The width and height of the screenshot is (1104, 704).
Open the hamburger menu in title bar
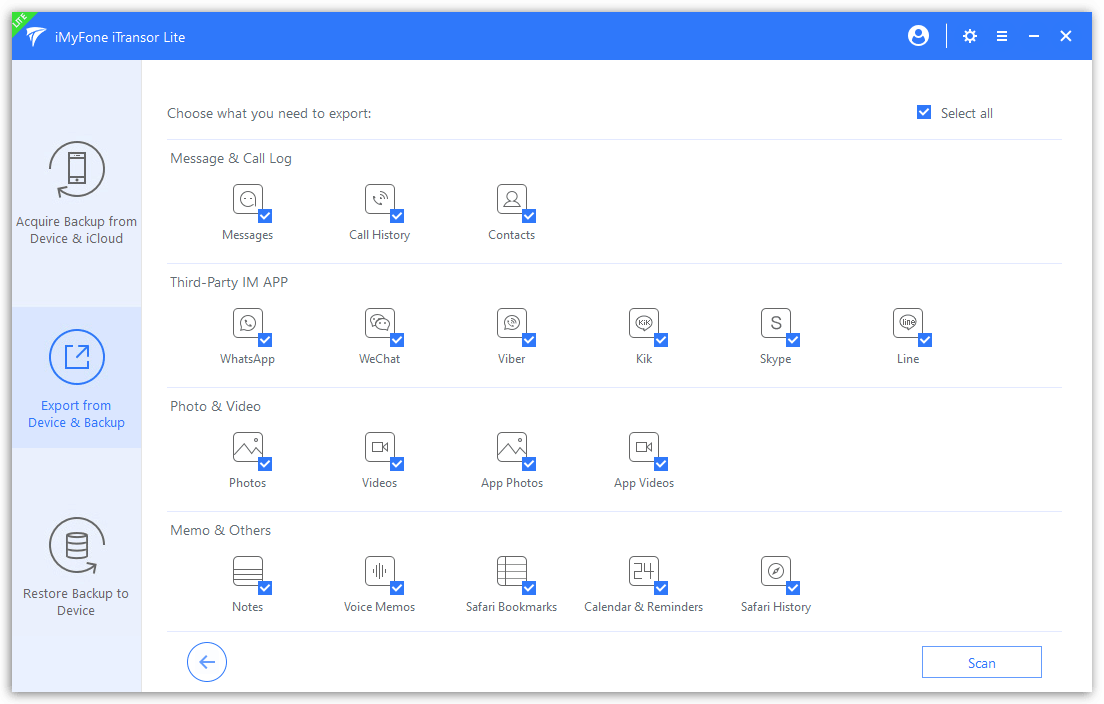coord(1002,36)
